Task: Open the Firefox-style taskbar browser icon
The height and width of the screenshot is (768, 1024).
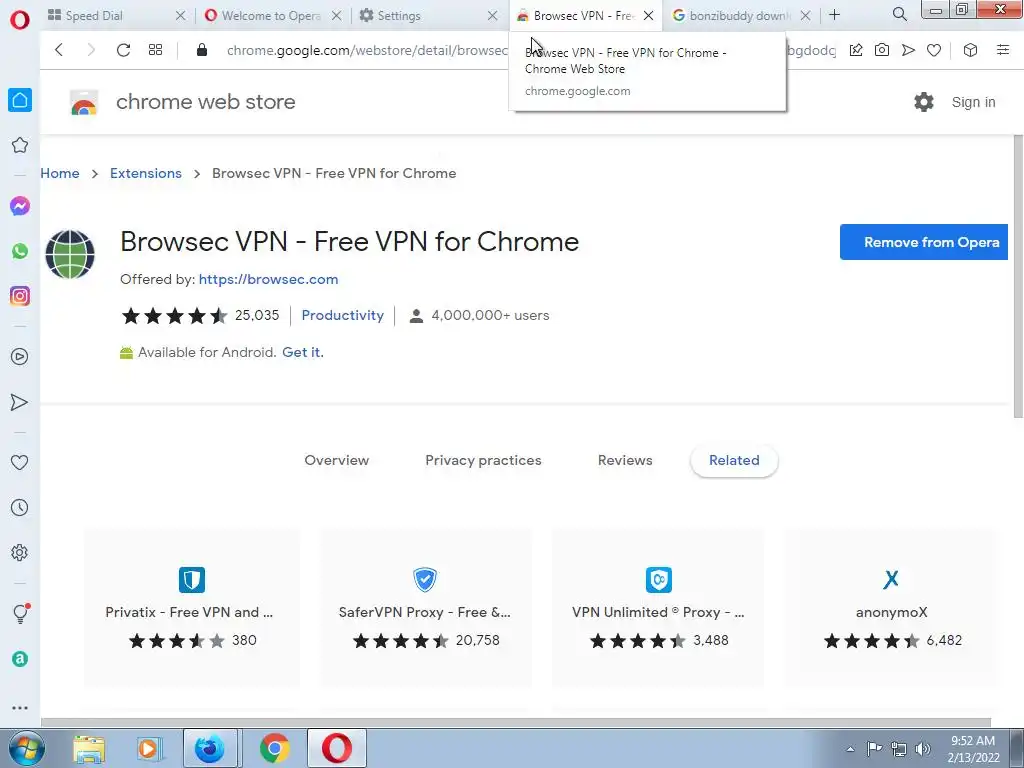Action: point(210,748)
